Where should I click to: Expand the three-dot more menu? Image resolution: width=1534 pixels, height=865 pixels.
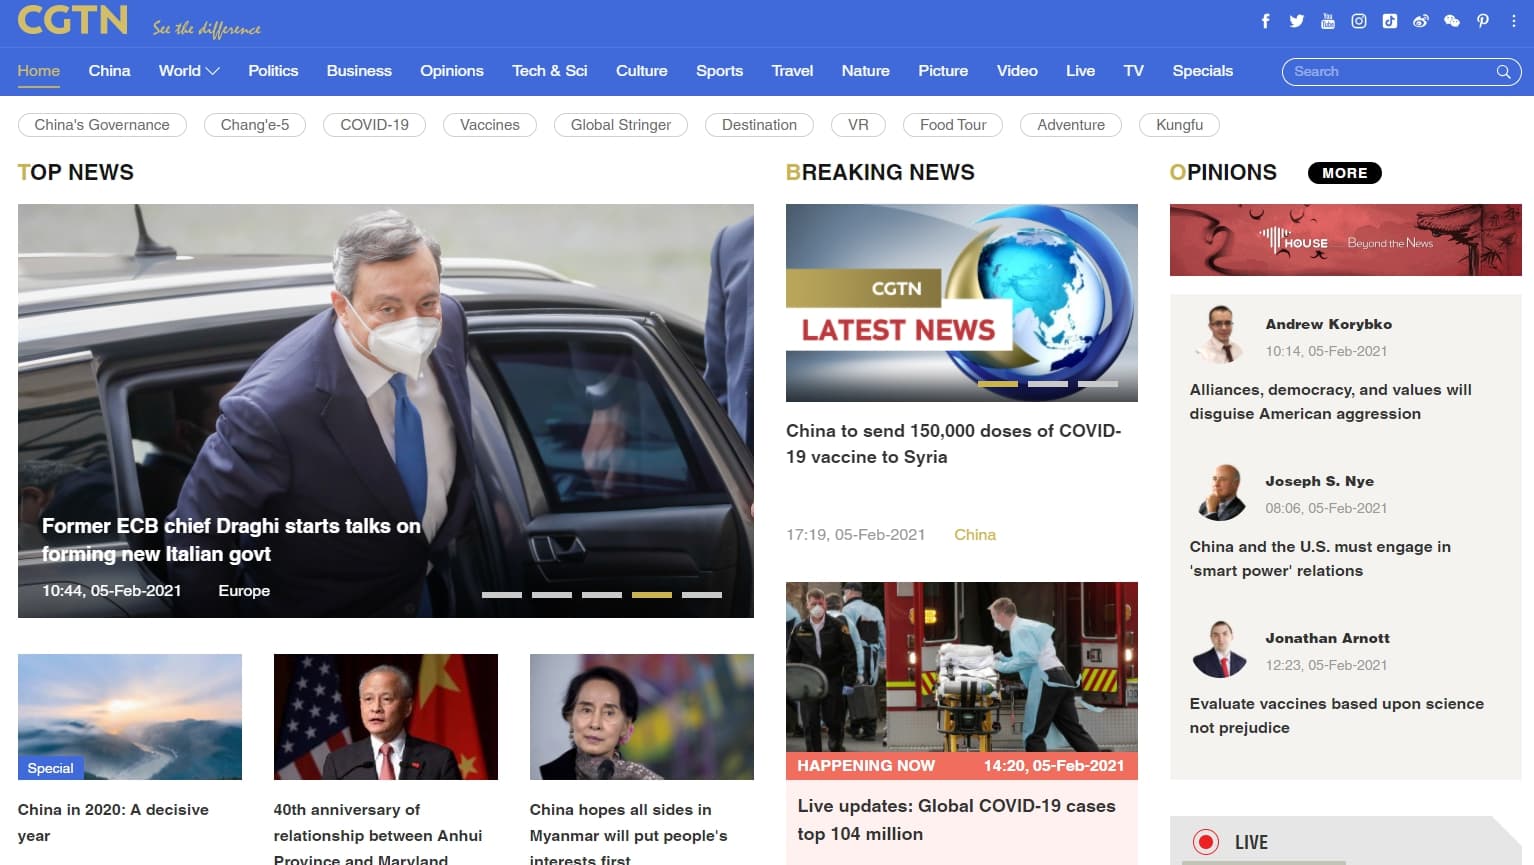pos(1513,21)
